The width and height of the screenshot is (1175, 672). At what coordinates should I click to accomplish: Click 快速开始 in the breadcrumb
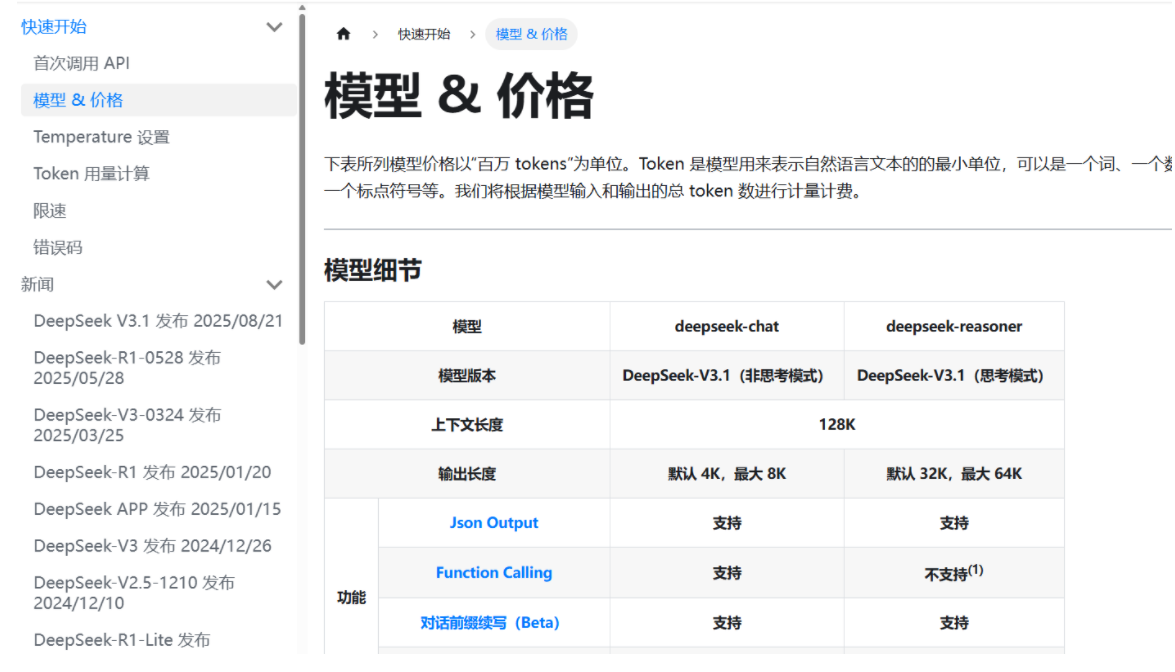[x=424, y=34]
